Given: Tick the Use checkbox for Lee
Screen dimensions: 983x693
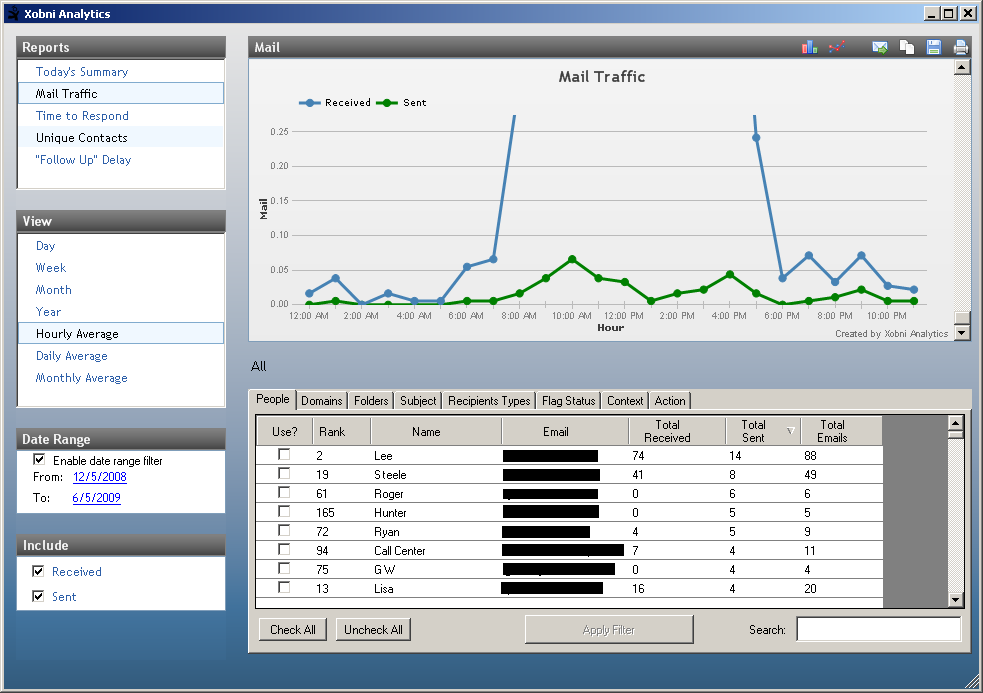Looking at the screenshot, I should click(x=284, y=455).
